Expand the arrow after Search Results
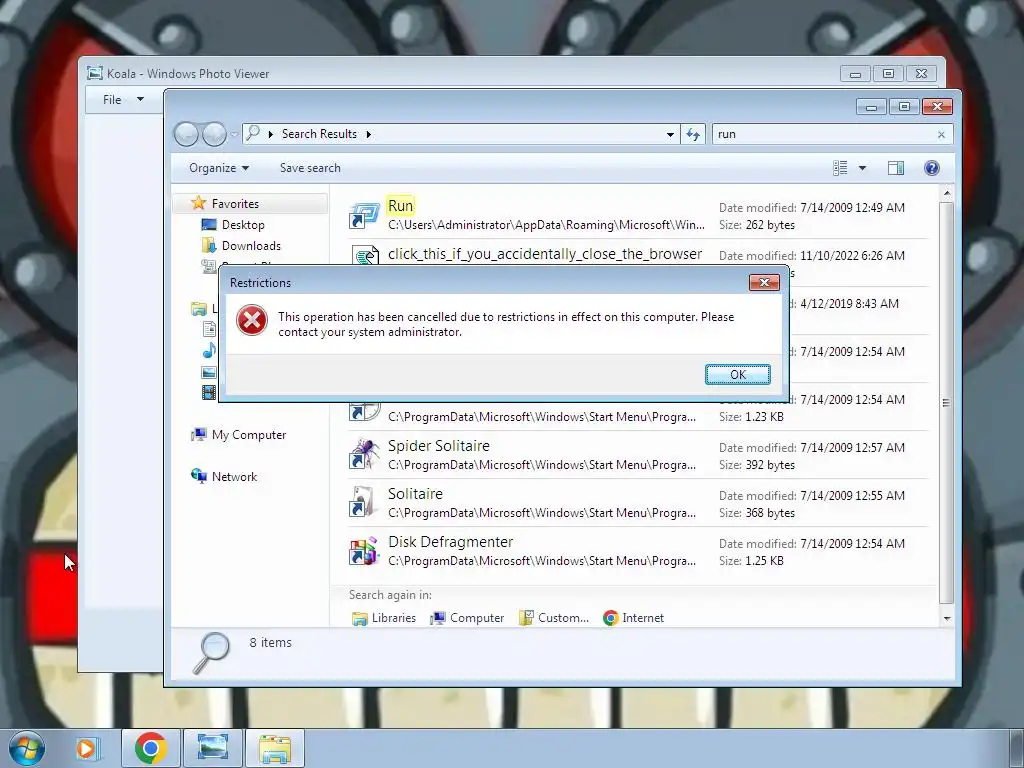This screenshot has height=768, width=1024. point(368,134)
